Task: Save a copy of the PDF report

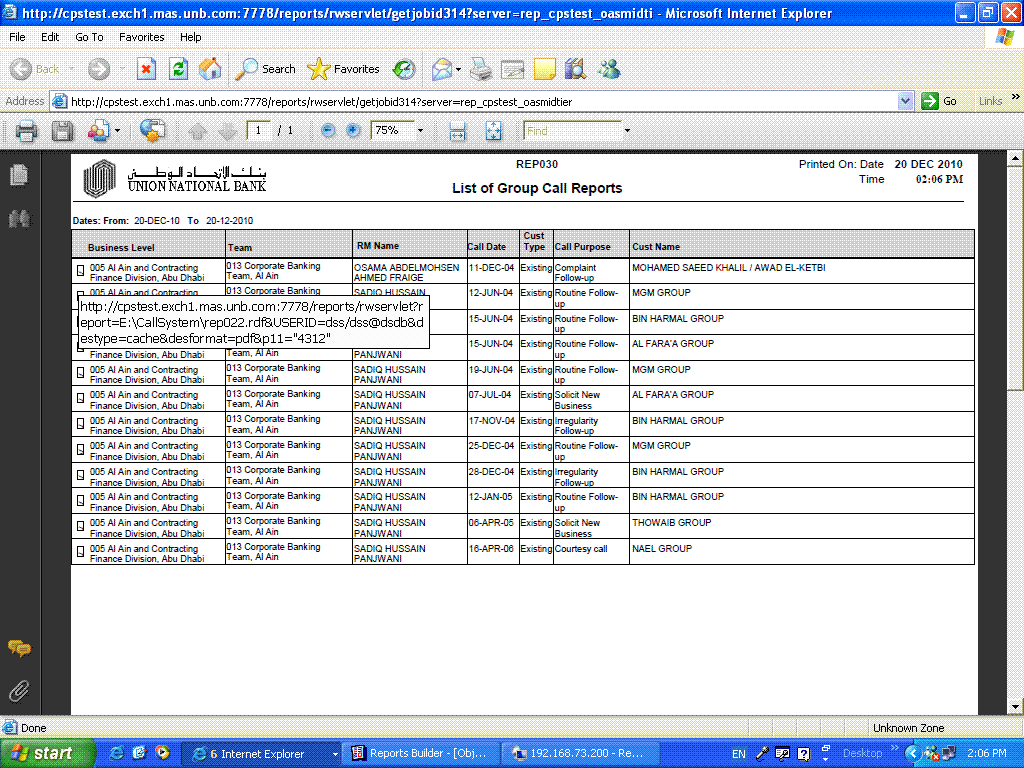Action: pyautogui.click(x=62, y=131)
